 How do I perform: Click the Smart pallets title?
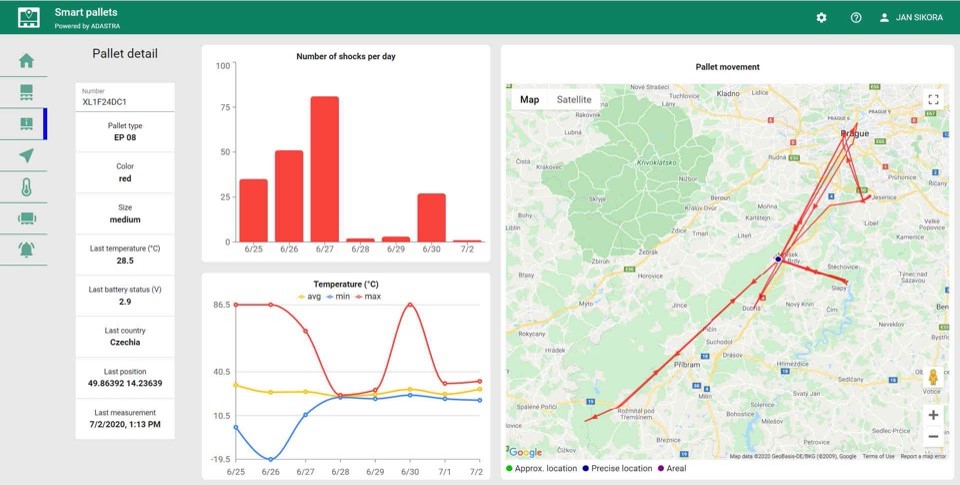pyautogui.click(x=86, y=12)
